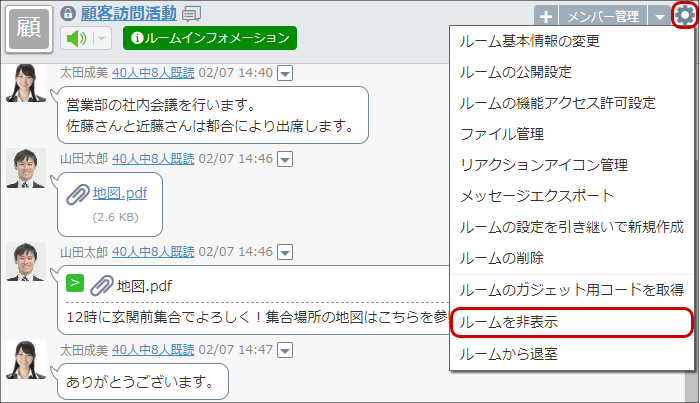Click the green quote arrow icon

pos(75,283)
